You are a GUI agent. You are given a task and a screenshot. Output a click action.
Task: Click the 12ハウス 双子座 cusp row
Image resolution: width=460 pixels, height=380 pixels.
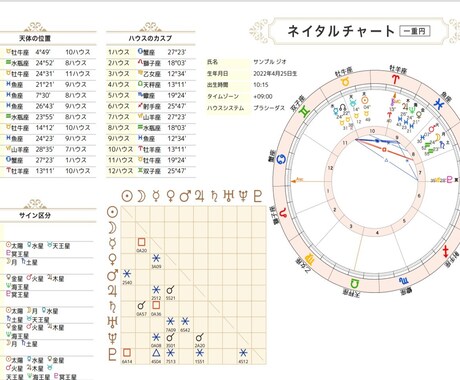click(151, 171)
